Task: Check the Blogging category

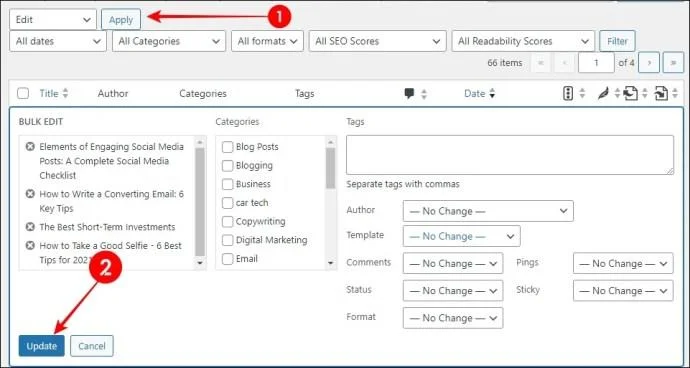Action: point(228,166)
